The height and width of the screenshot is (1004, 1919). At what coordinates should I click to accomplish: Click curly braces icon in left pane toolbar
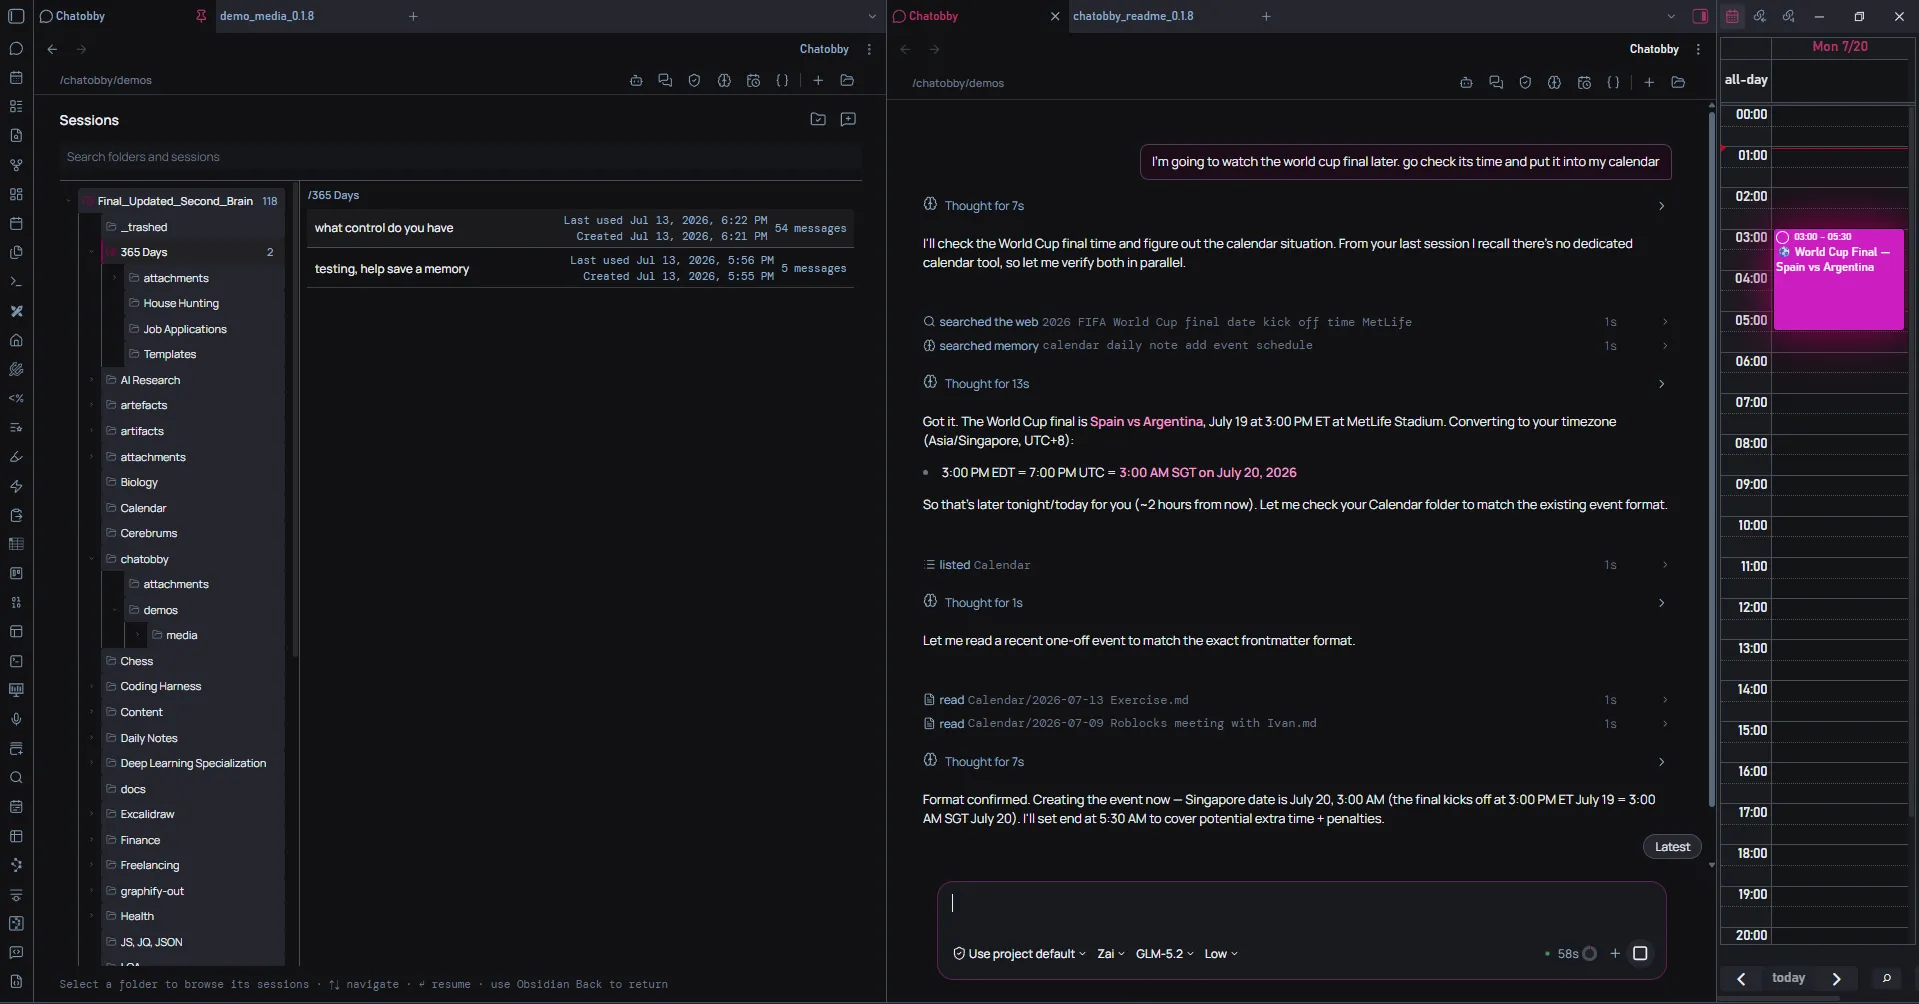pos(782,80)
